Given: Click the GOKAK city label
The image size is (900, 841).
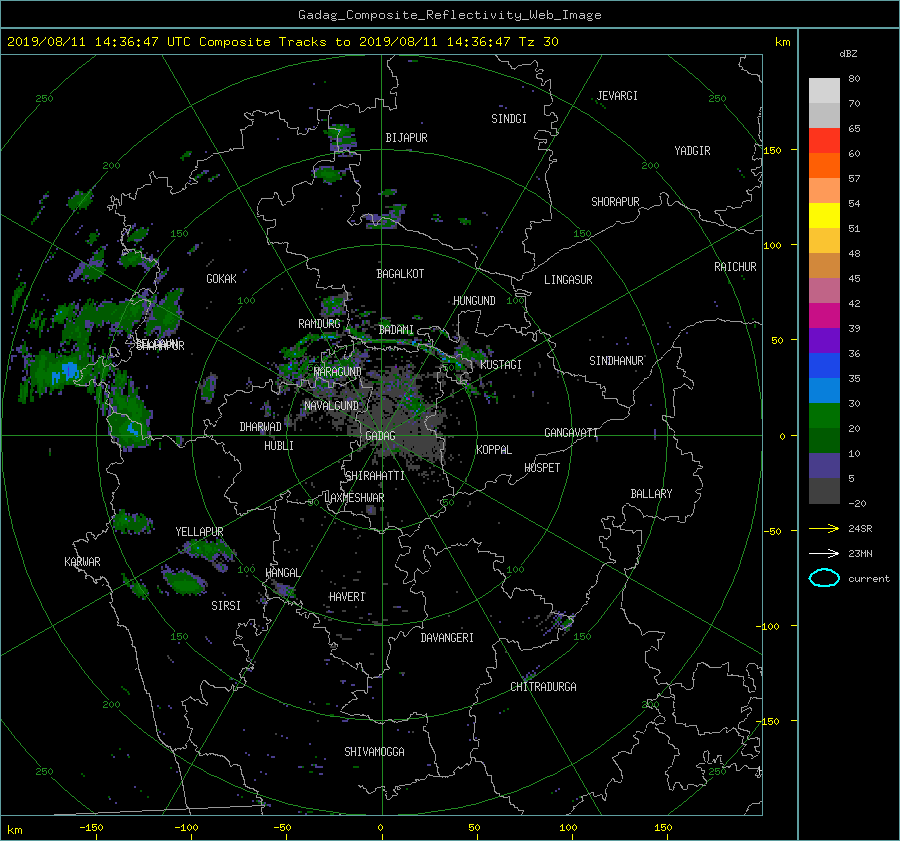Looking at the screenshot, I should (221, 279).
